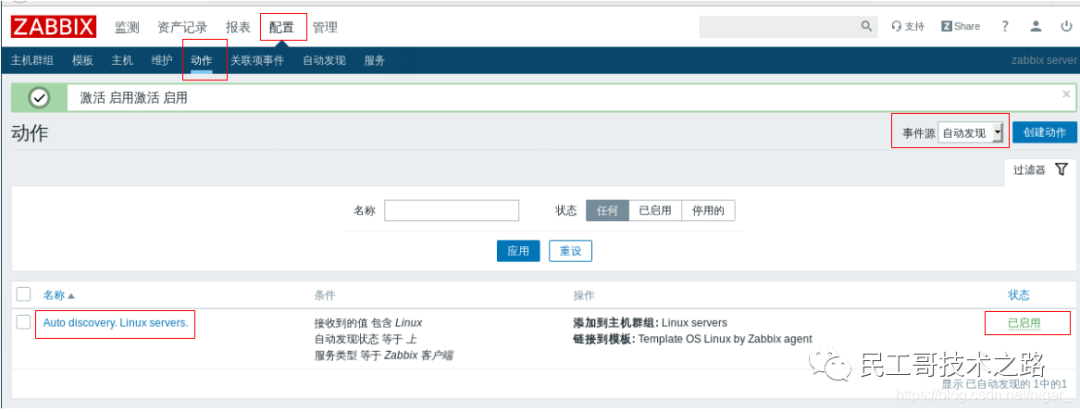Viewport: 1080px width, 412px height.
Task: Open the 配置 menu
Action: (x=281, y=28)
